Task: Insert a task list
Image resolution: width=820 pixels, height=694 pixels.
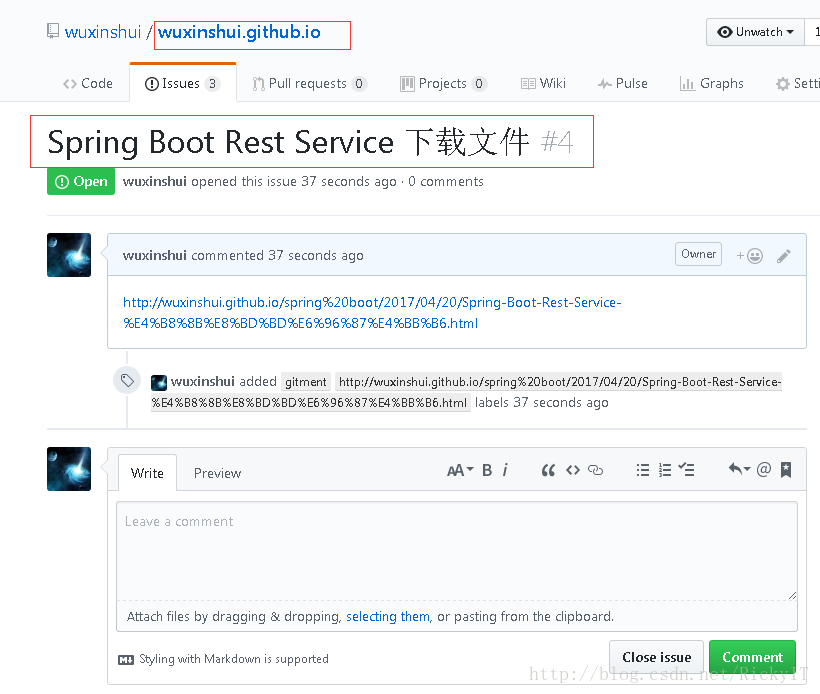Action: (x=687, y=469)
